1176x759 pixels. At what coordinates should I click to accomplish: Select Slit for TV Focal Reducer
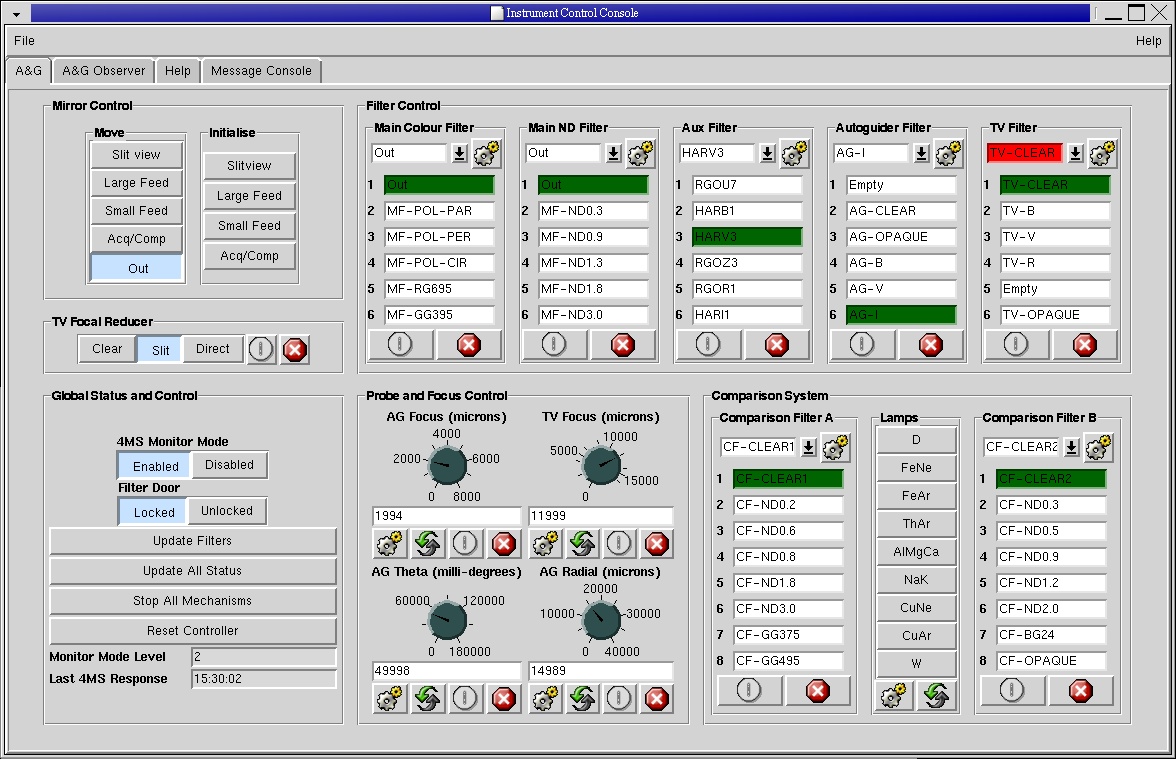point(160,350)
